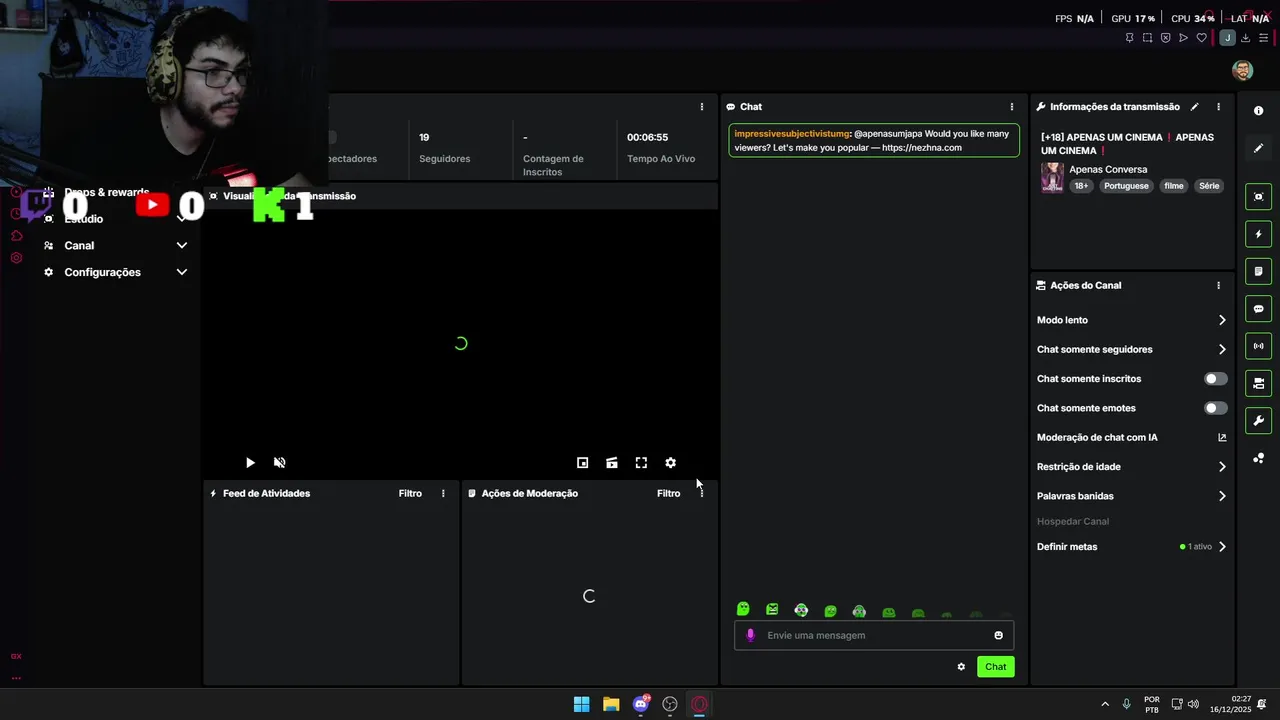Open Feed de Atividades Filtro dropdown
The height and width of the screenshot is (720, 1280).
(410, 493)
